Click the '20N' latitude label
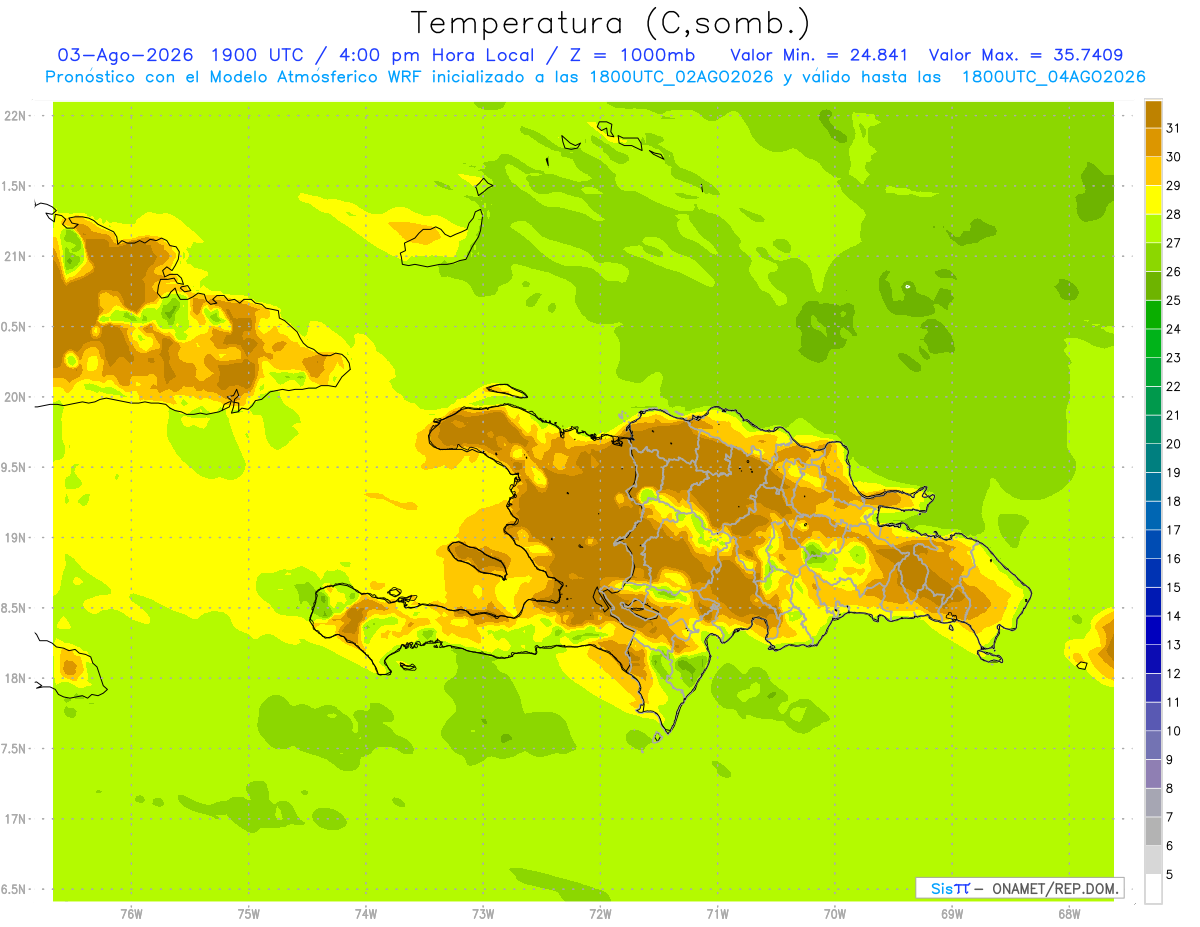This screenshot has height=927, width=1200. 15,397
